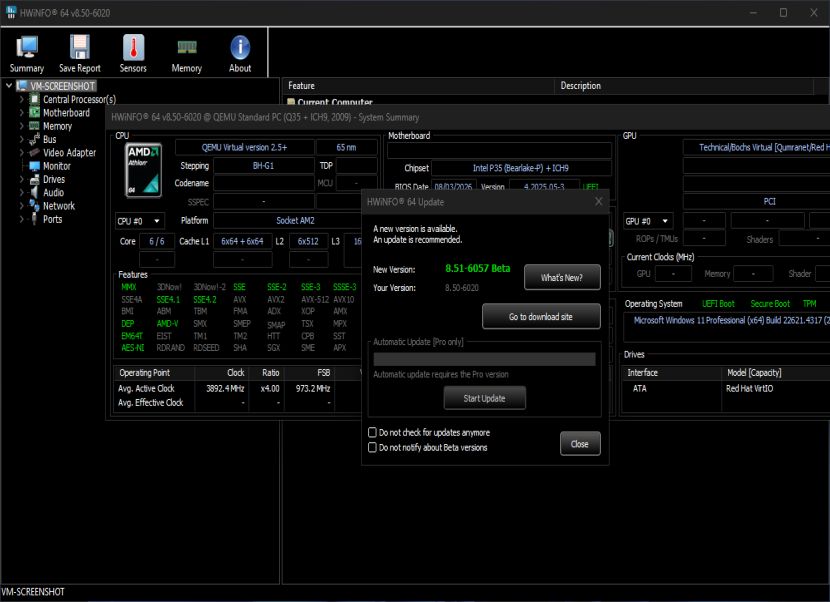Open the Memory toolbar icon
Viewport: 830px width, 602px height.
pyautogui.click(x=187, y=47)
